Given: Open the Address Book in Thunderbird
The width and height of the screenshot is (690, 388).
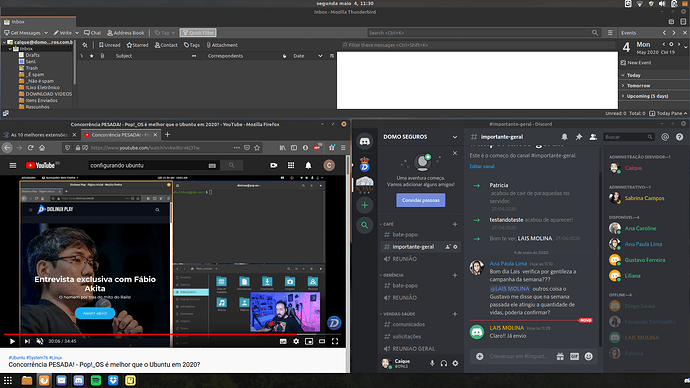Looking at the screenshot, I should pyautogui.click(x=126, y=33).
